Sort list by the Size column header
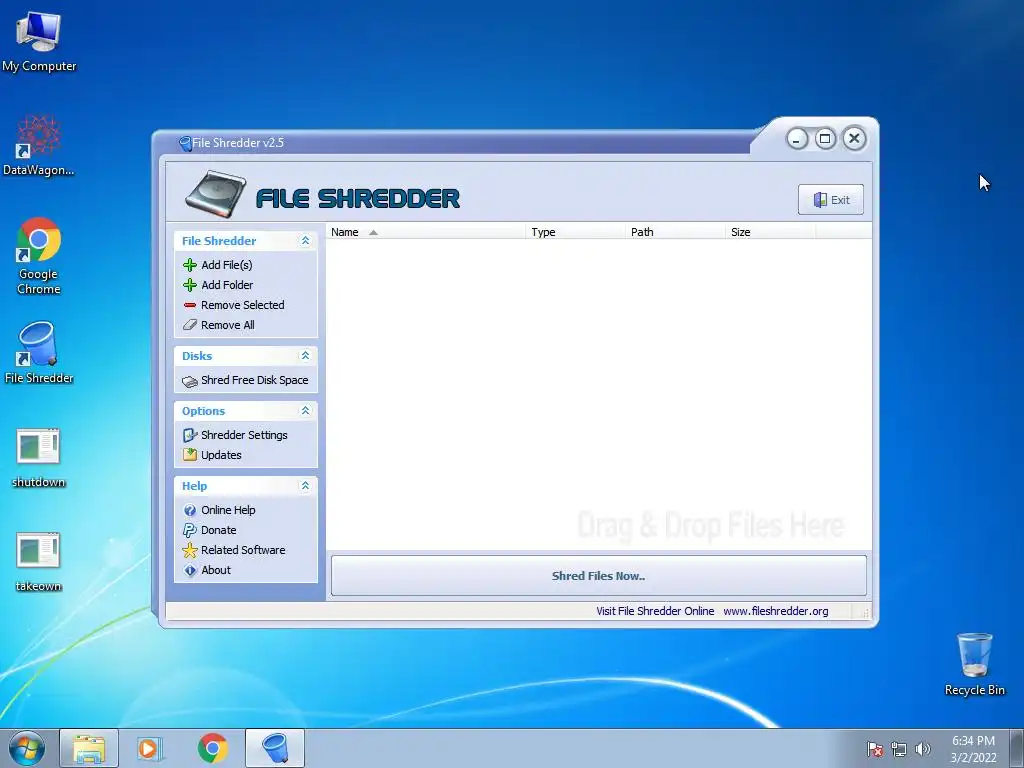Screen dimensions: 1024x768 point(770,232)
